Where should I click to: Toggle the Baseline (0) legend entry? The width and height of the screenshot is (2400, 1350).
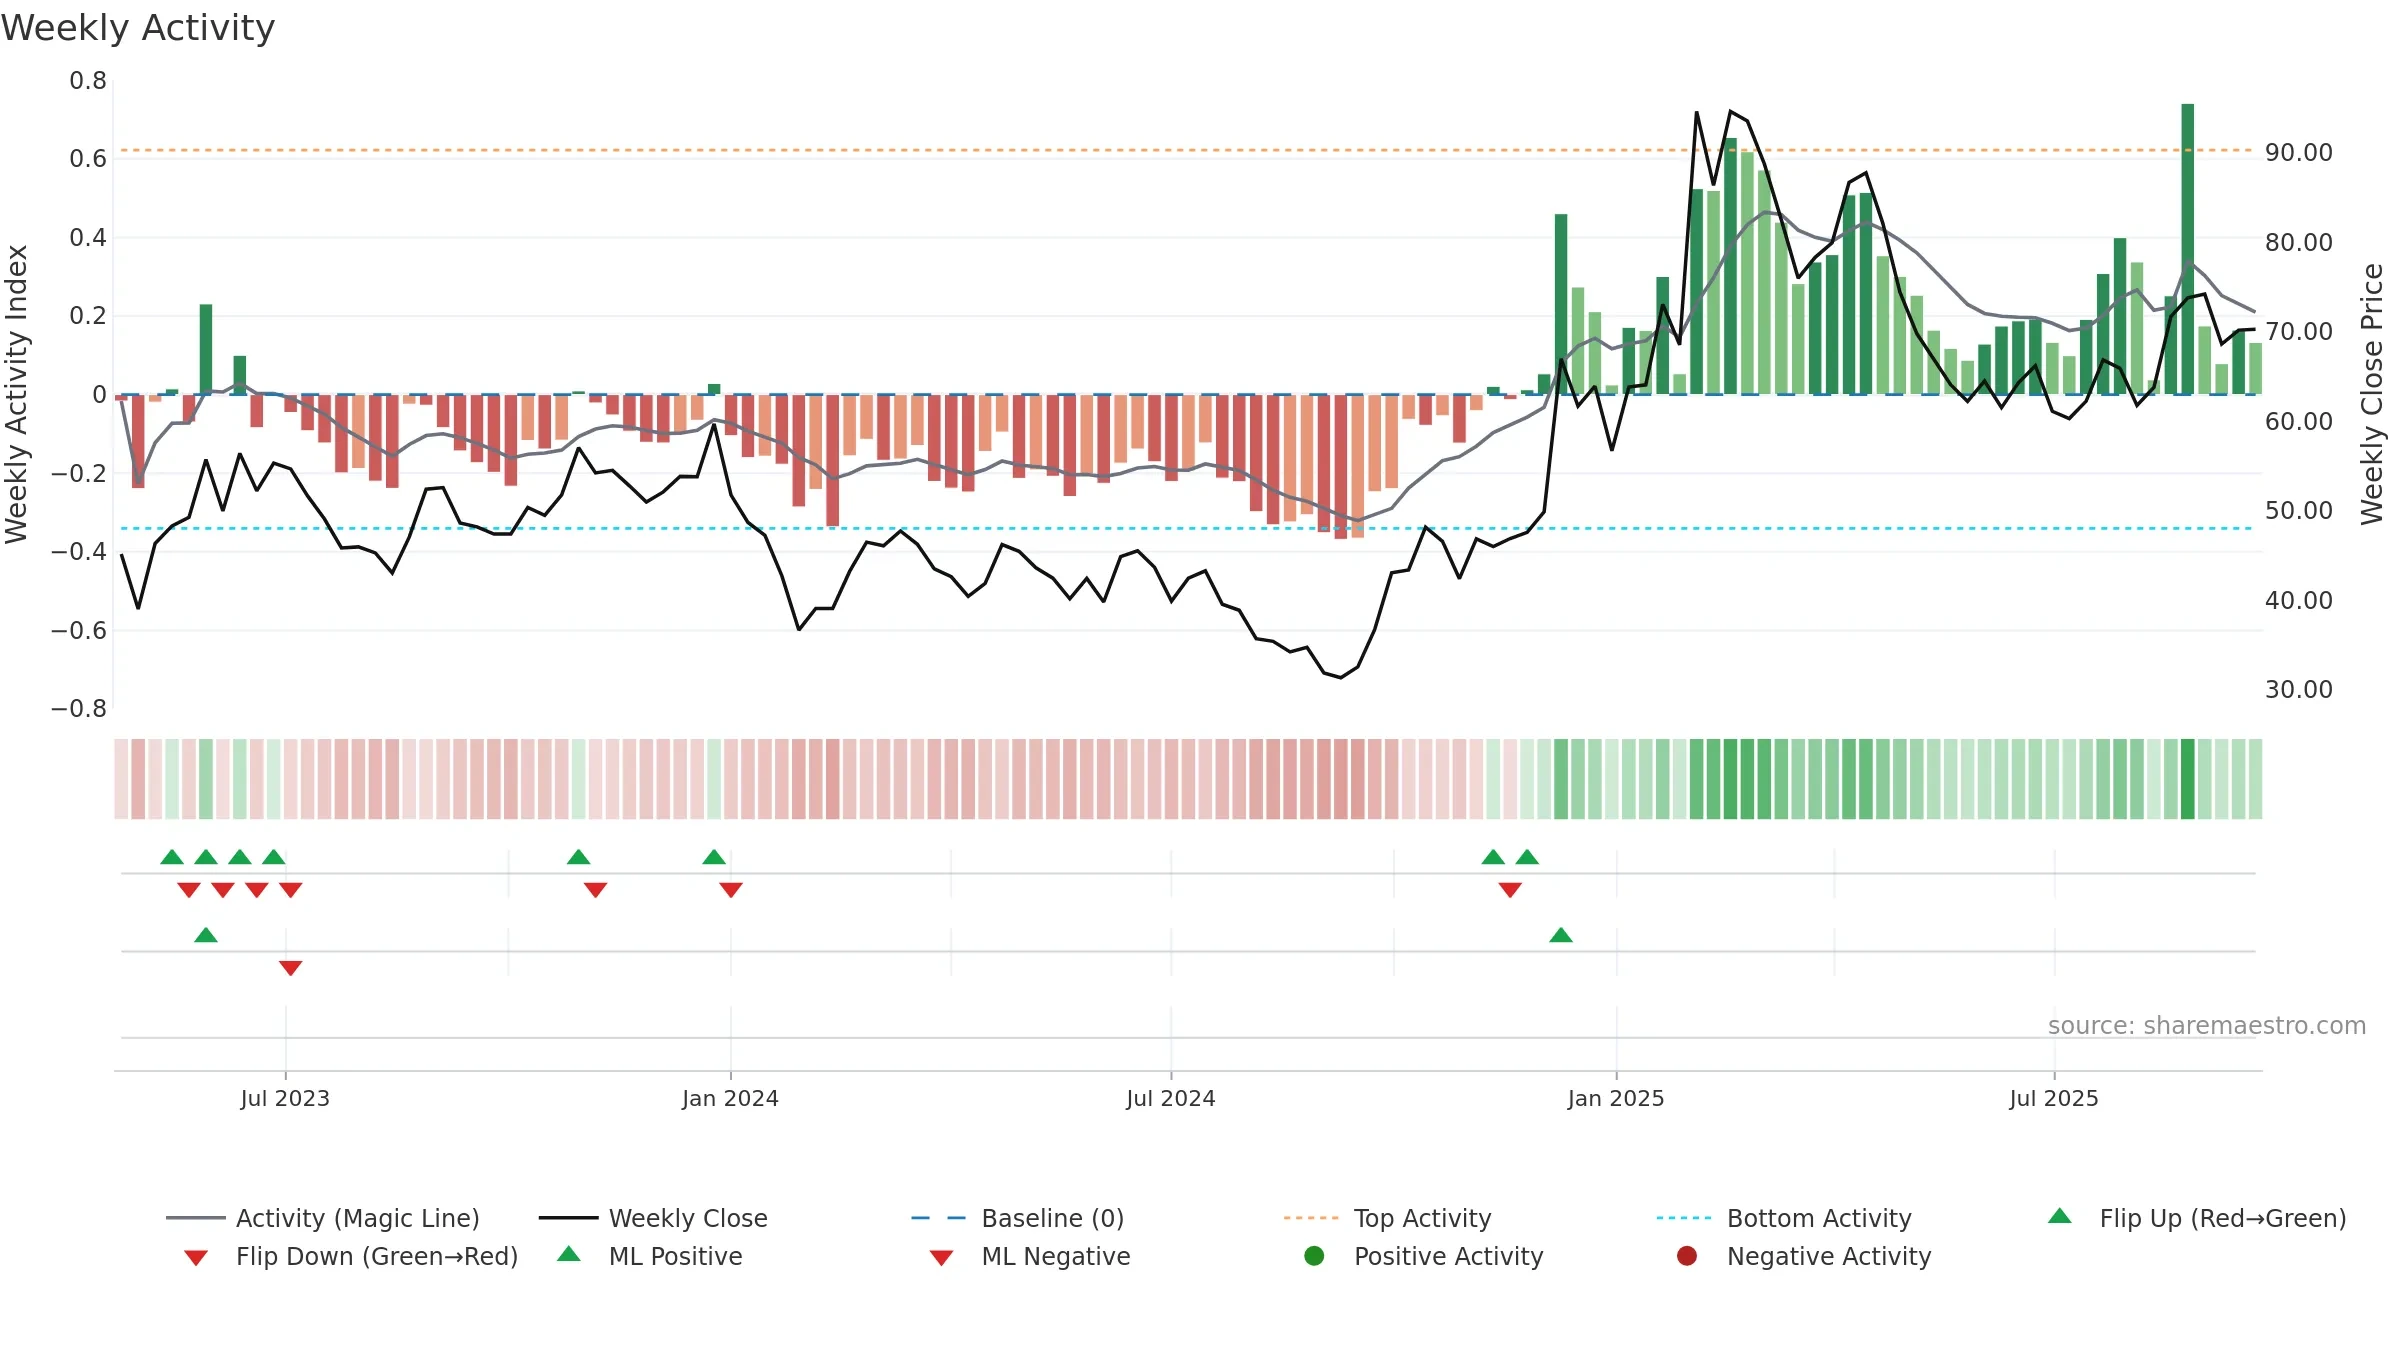click(1018, 1218)
